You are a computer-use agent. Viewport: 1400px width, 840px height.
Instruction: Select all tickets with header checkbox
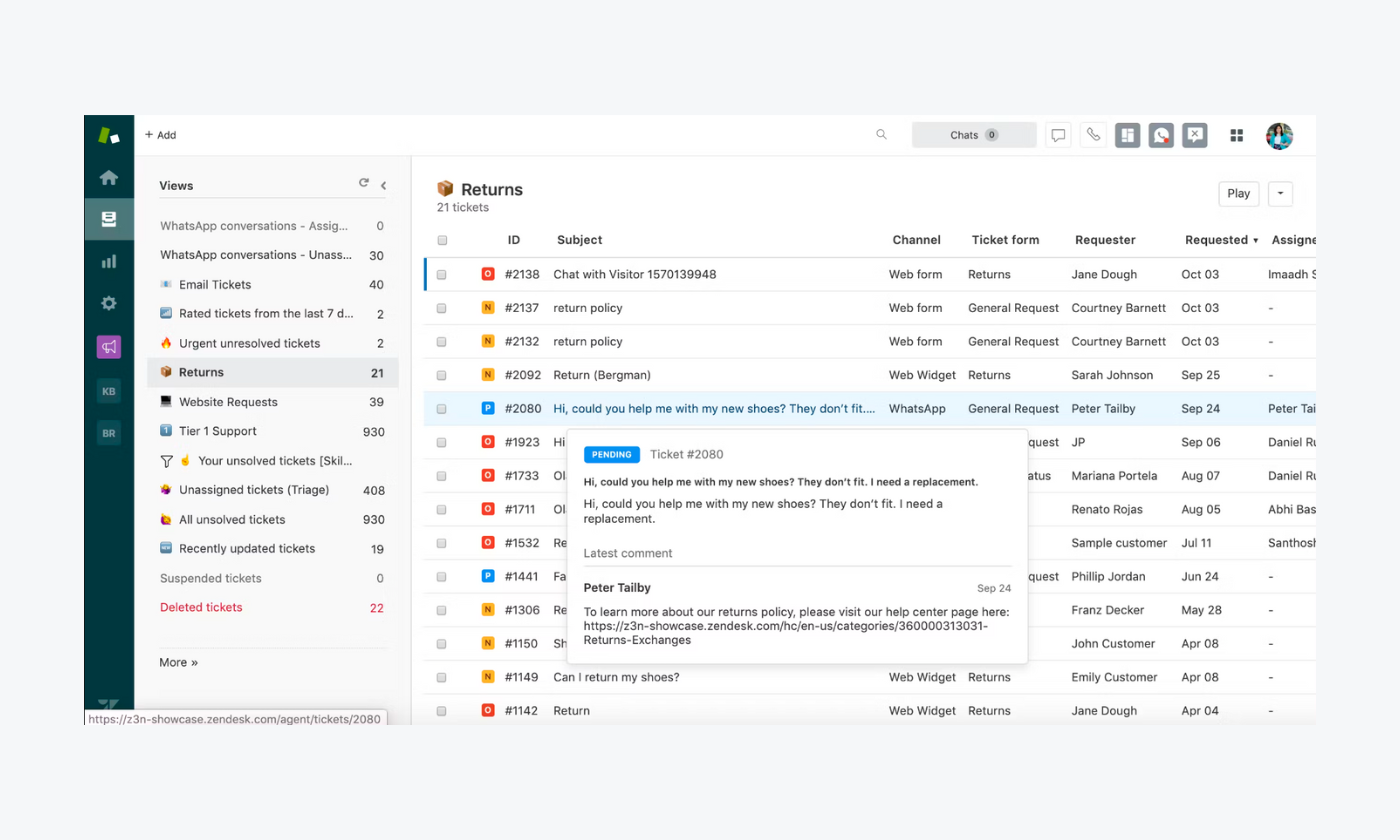click(x=442, y=240)
